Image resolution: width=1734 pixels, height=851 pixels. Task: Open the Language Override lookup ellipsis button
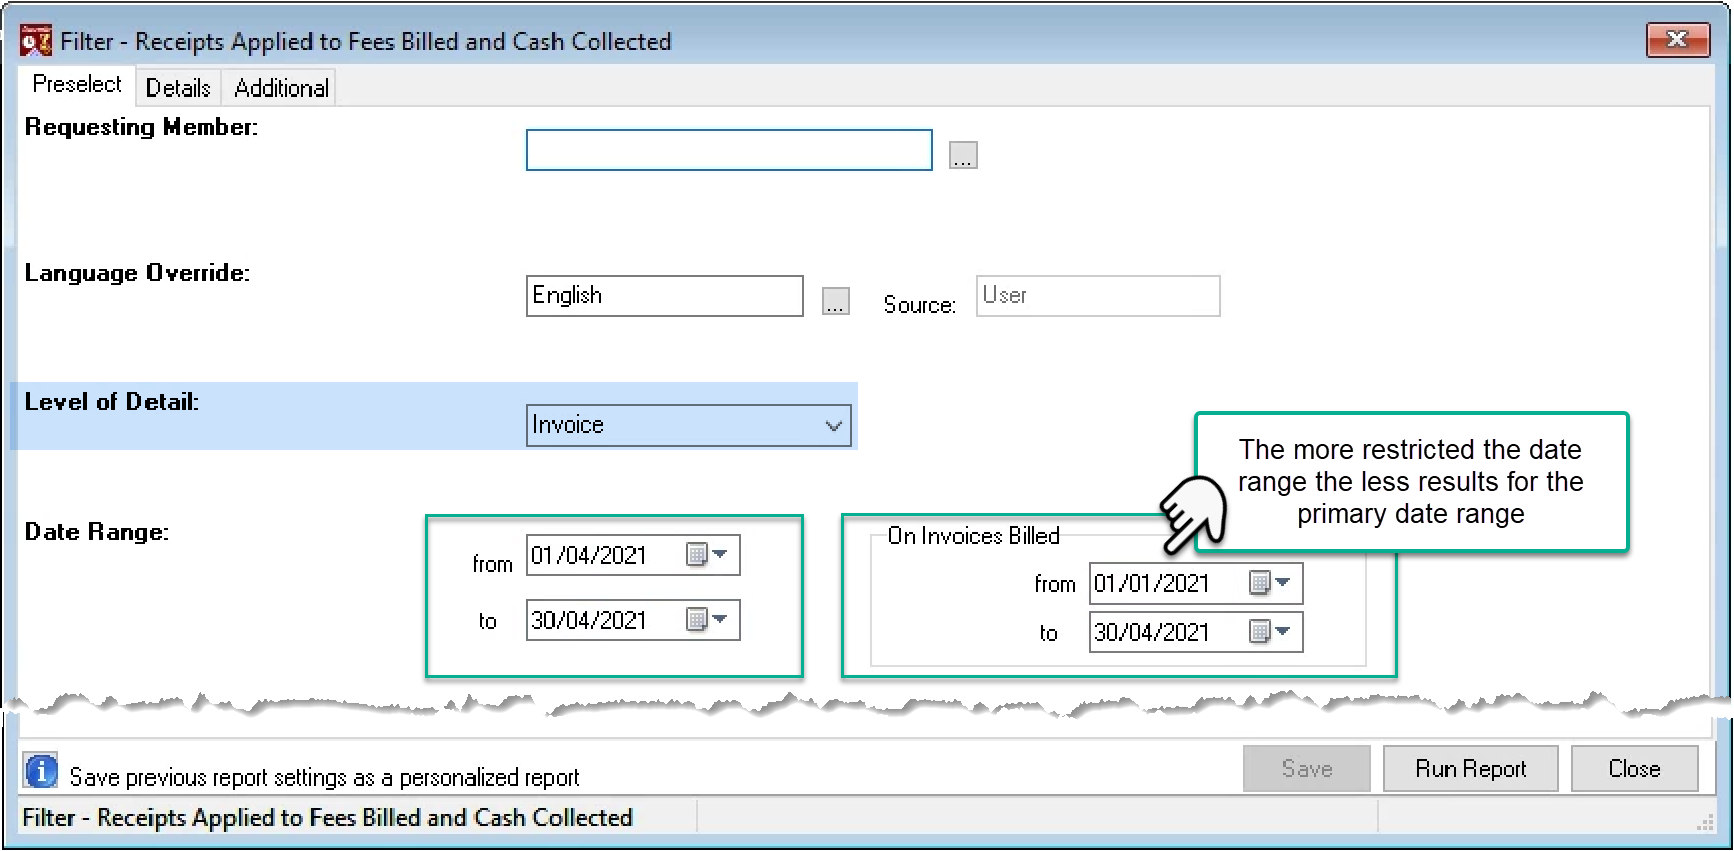point(836,301)
